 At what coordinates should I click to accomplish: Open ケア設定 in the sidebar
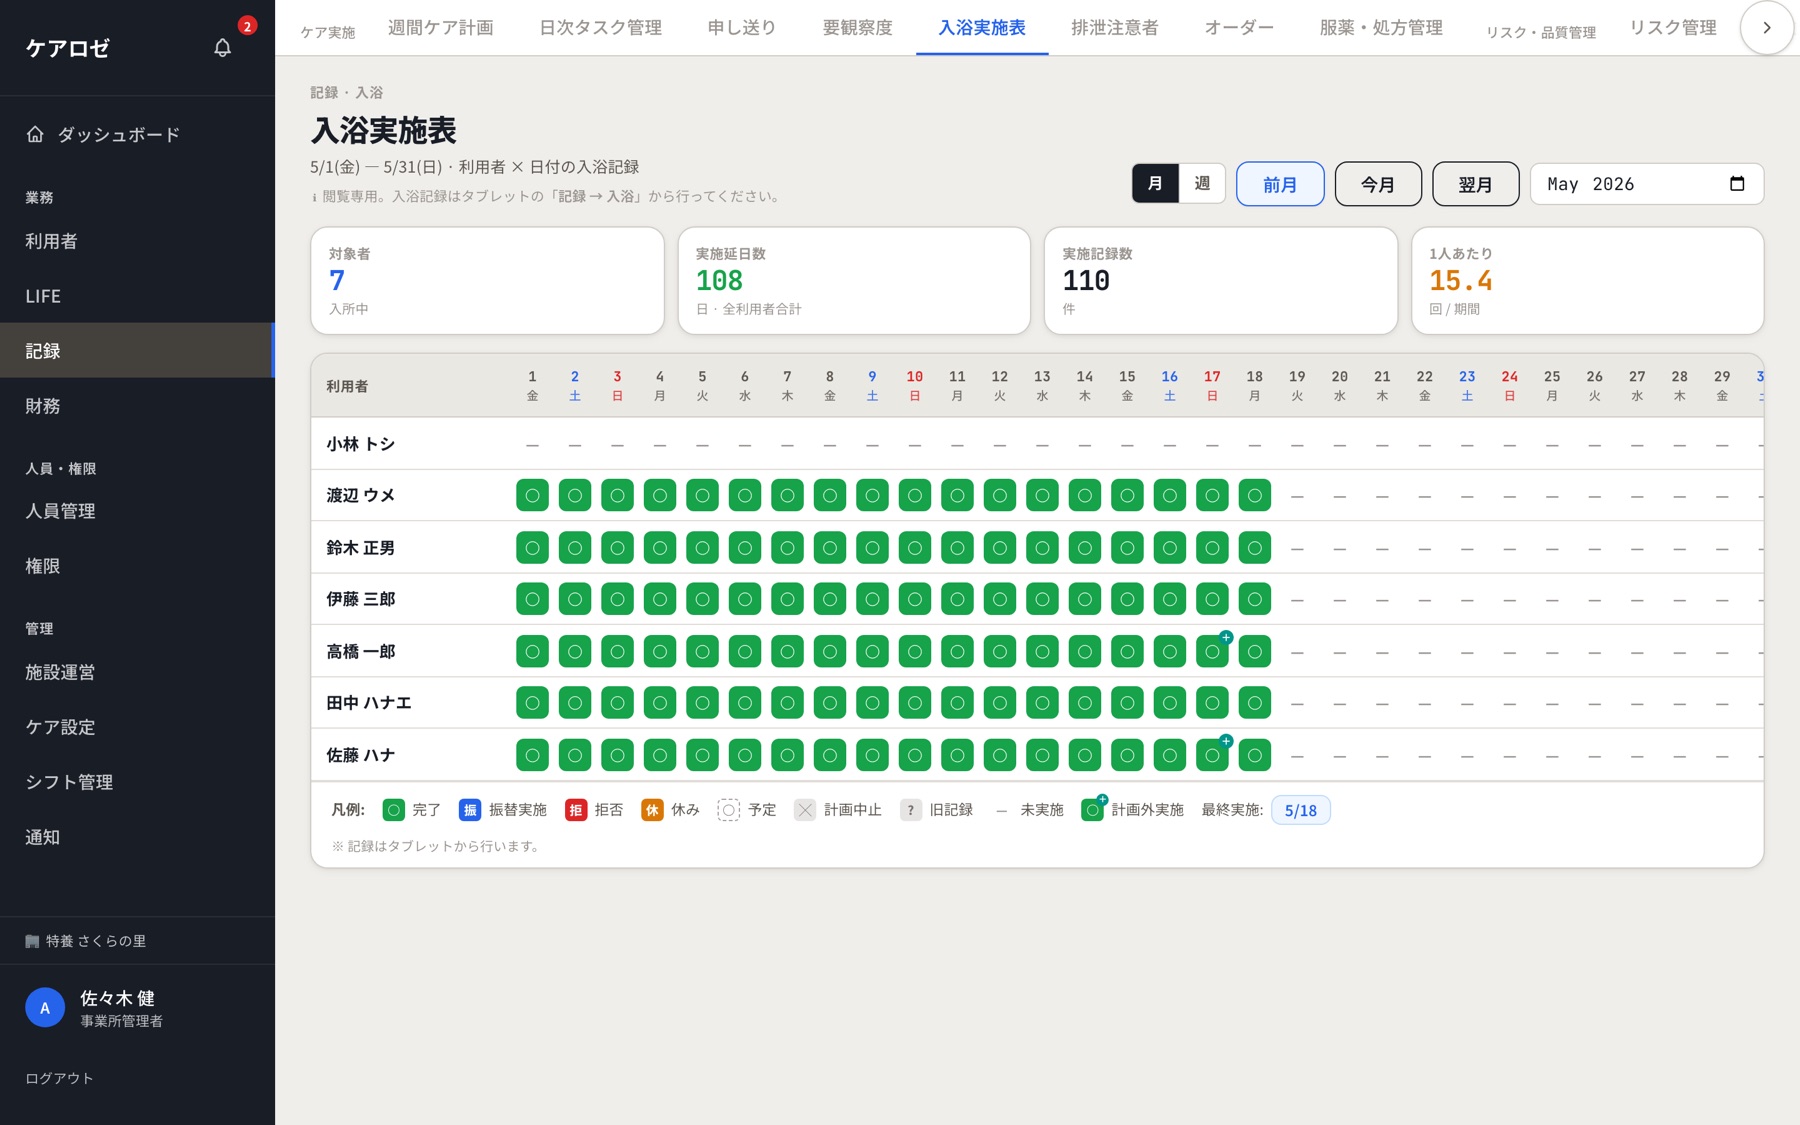tap(137, 727)
